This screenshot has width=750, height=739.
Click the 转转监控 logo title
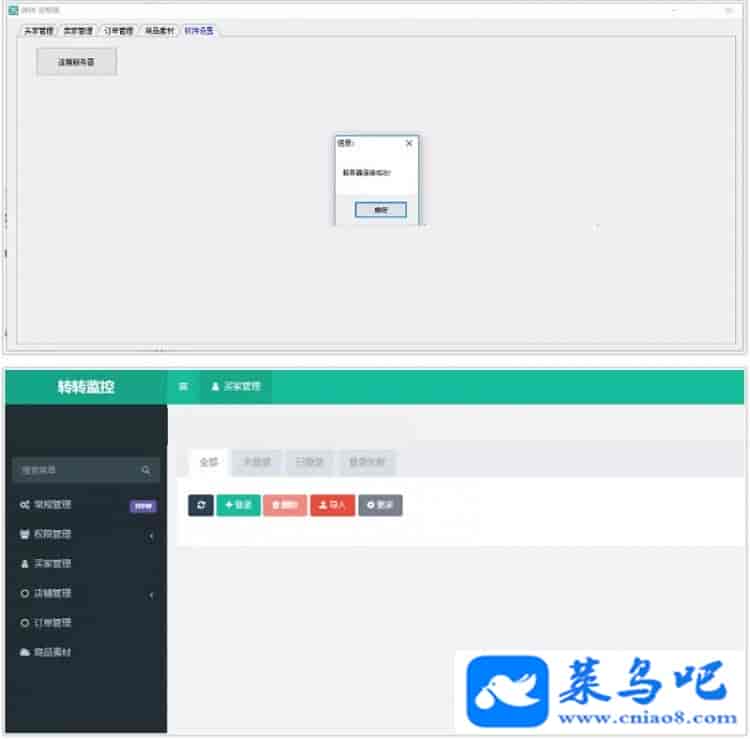(86, 386)
